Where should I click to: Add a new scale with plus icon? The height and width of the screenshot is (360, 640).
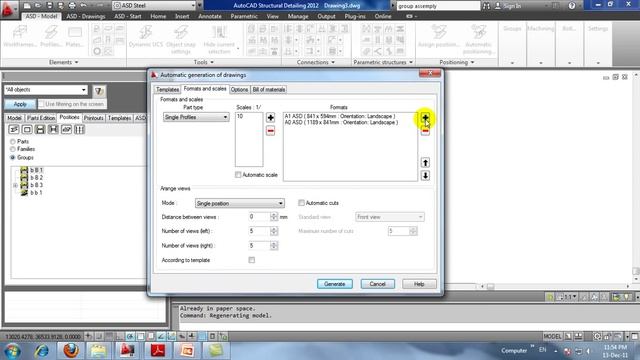[270, 118]
